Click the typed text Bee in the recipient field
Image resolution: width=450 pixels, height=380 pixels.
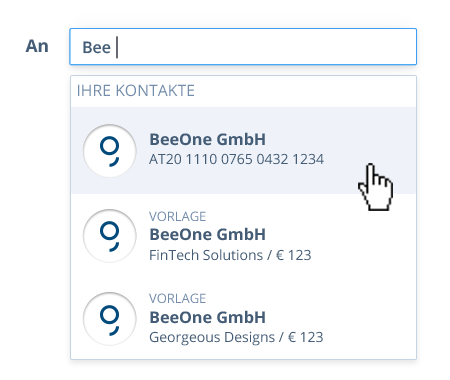[x=96, y=47]
